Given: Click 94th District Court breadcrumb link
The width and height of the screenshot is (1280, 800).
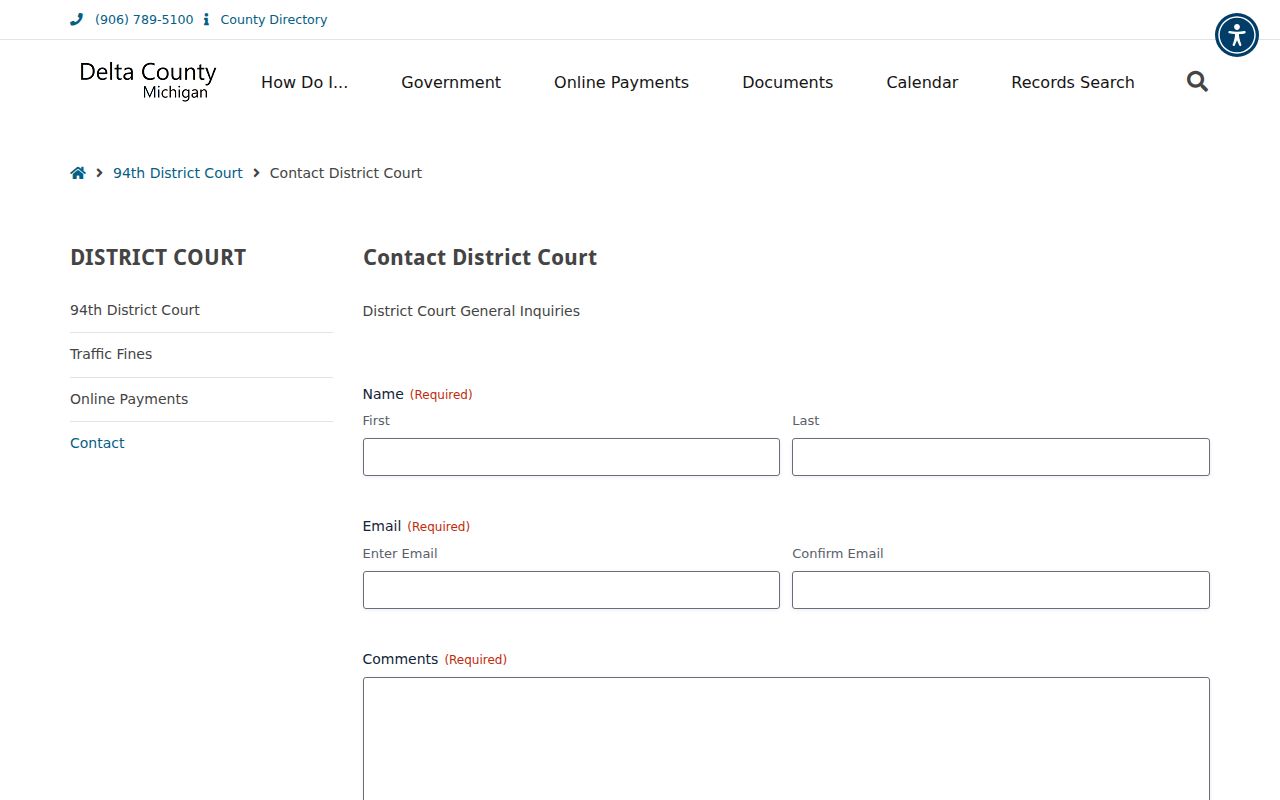Looking at the screenshot, I should tap(178, 173).
